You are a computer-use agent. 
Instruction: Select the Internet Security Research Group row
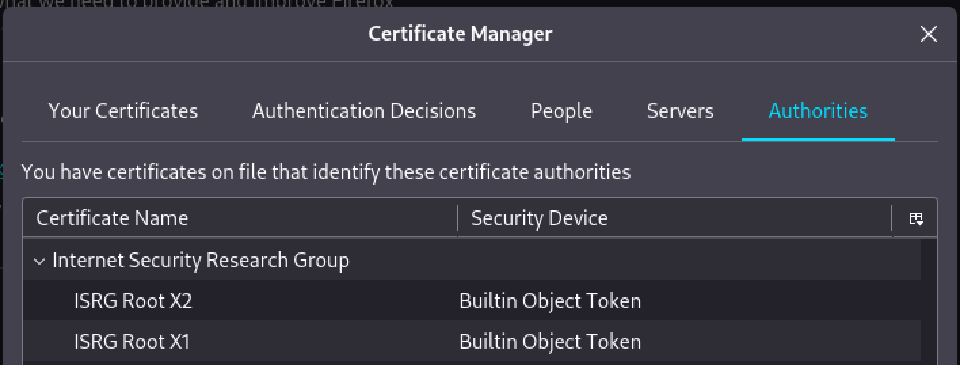coord(471,260)
